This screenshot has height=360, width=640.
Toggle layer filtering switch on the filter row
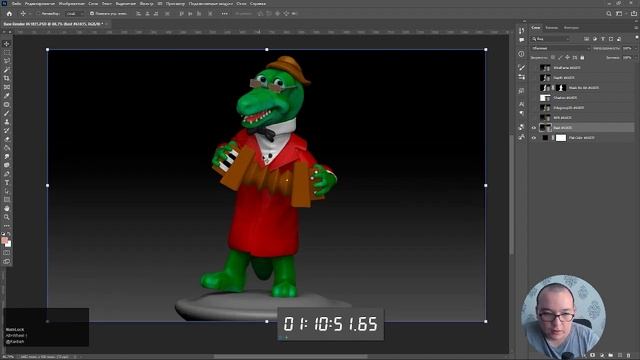point(637,38)
